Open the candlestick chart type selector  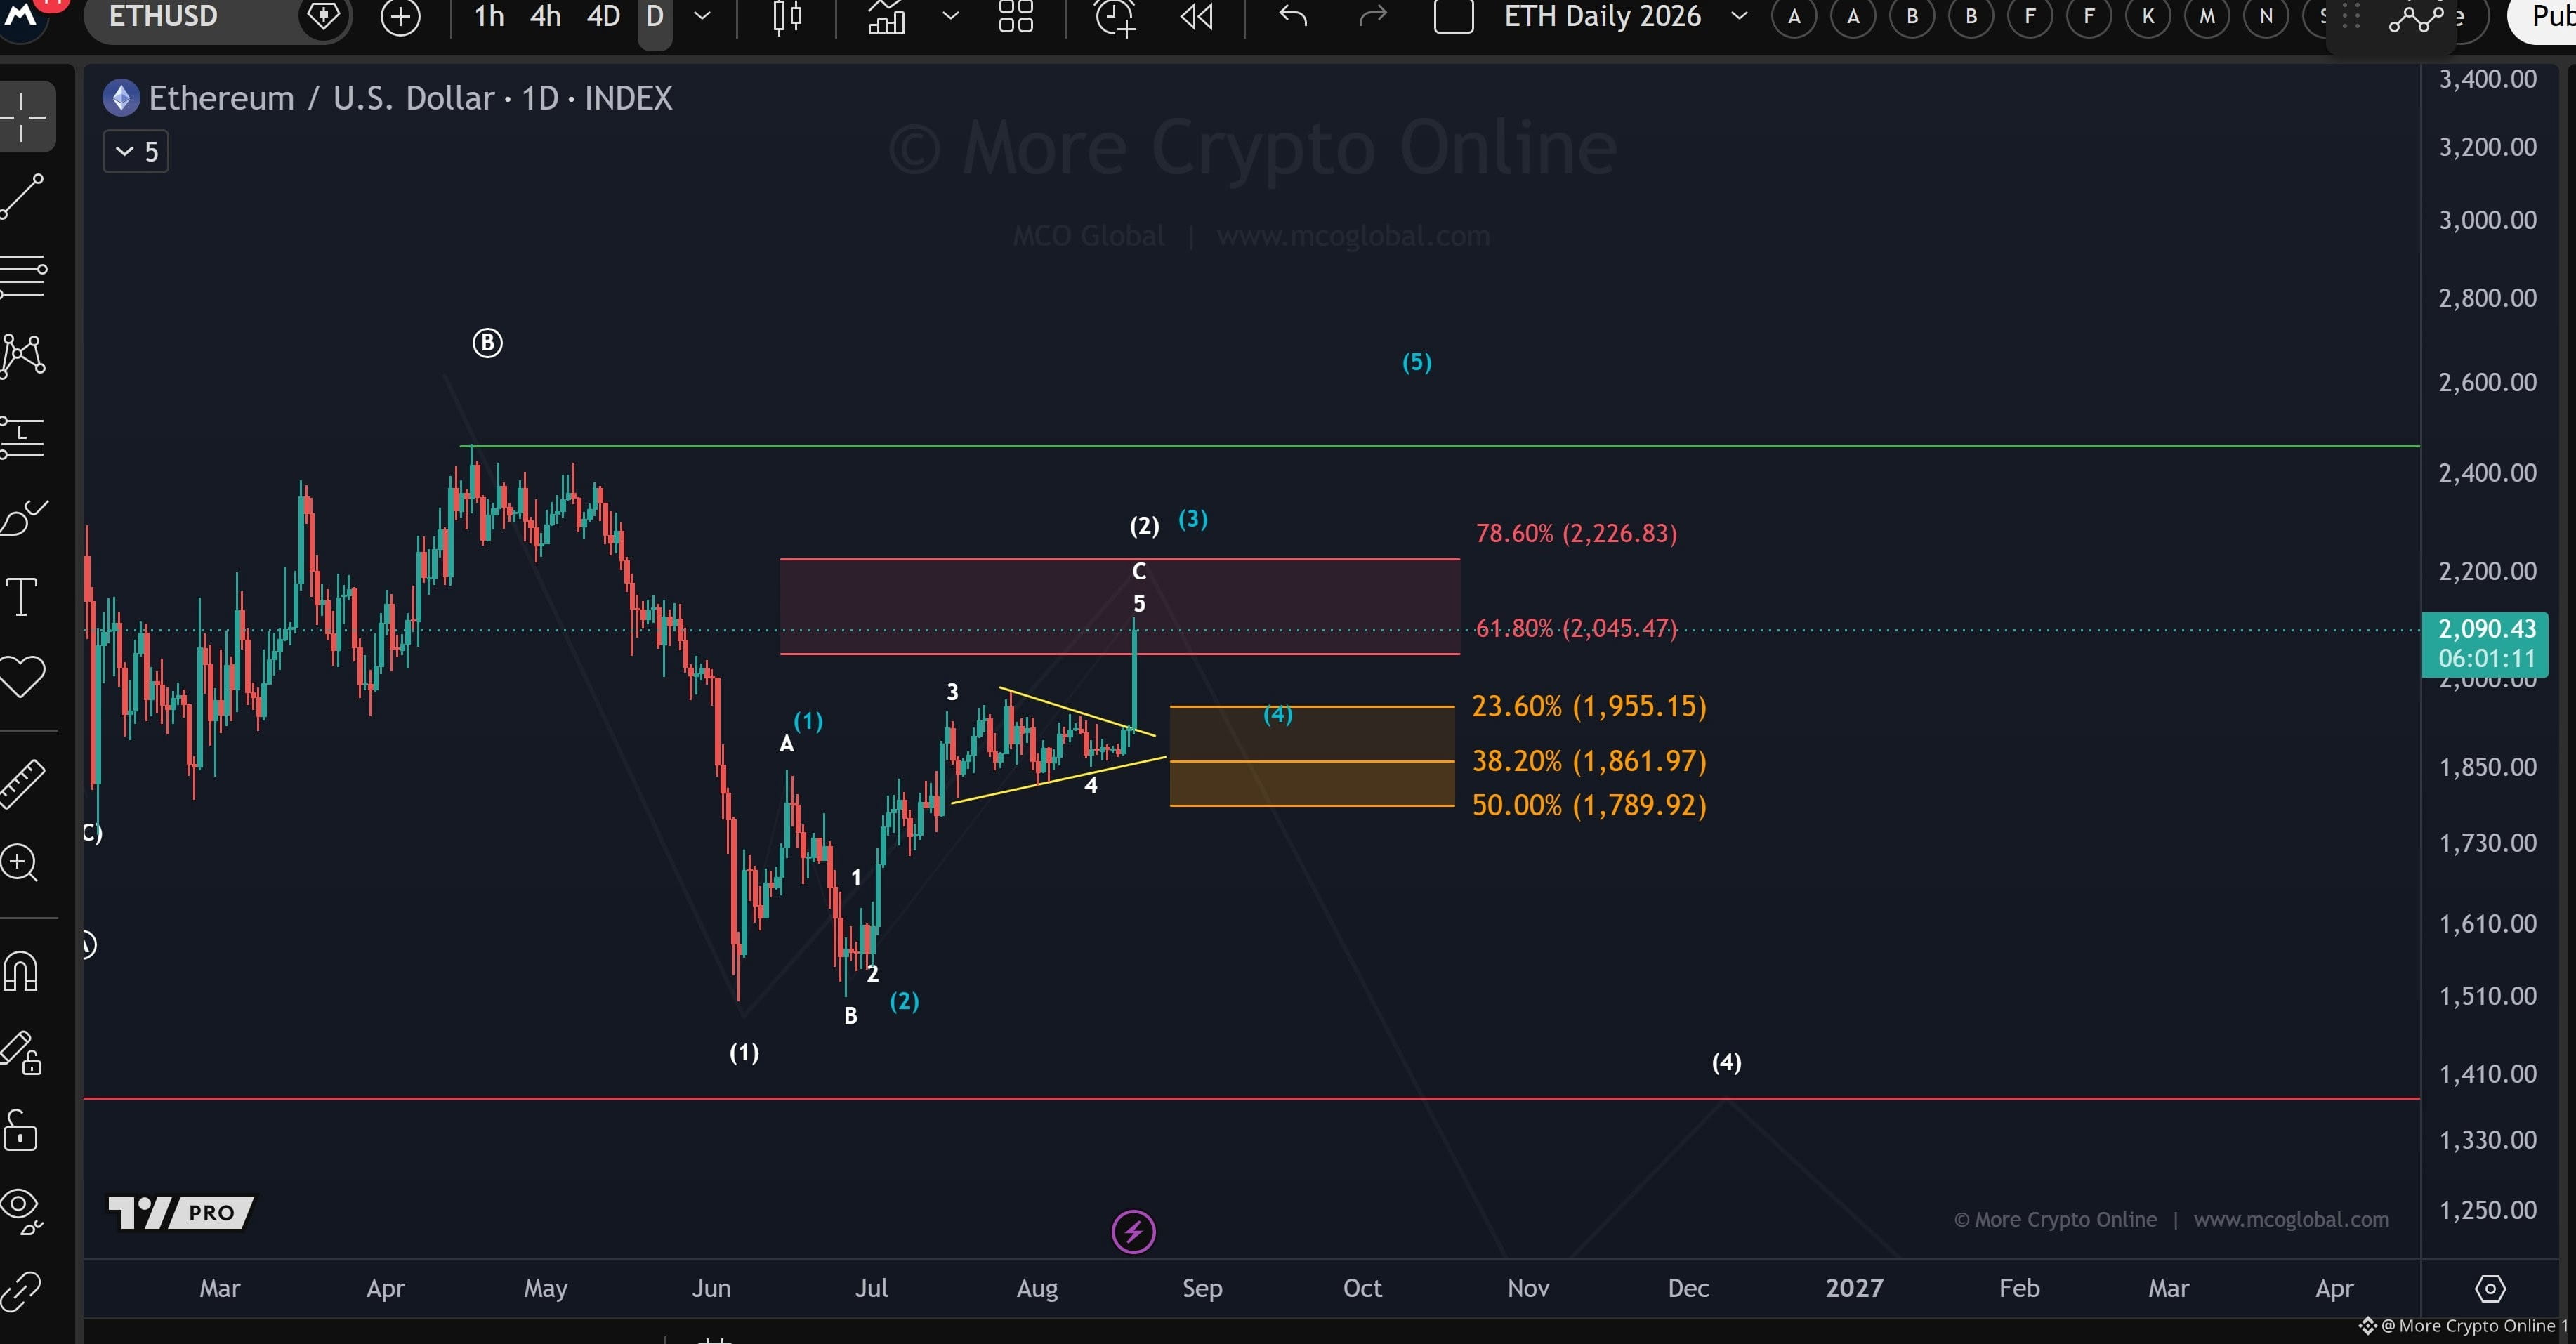coord(788,17)
